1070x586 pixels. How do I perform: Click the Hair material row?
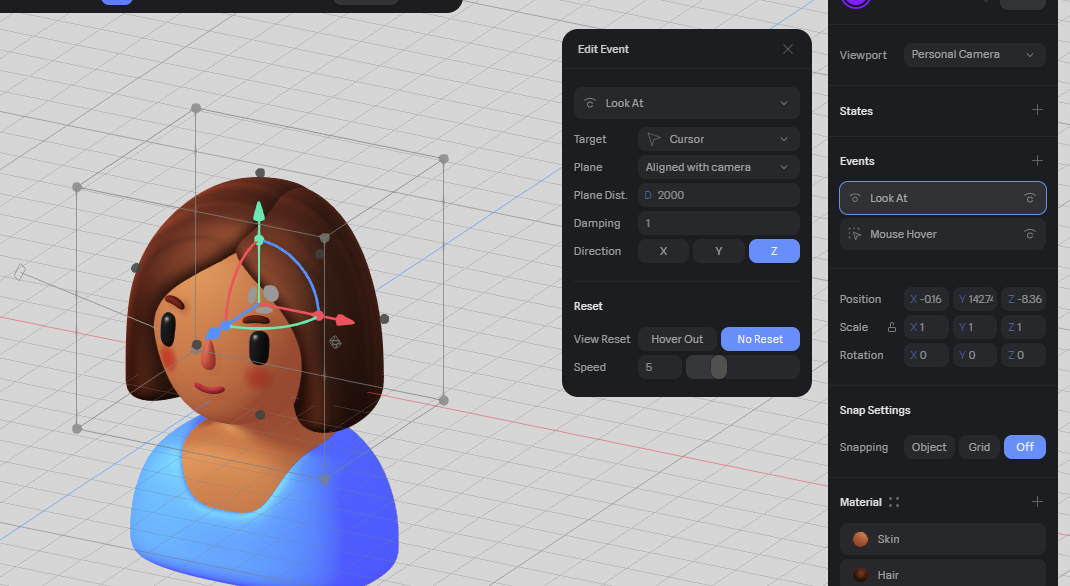[942, 574]
